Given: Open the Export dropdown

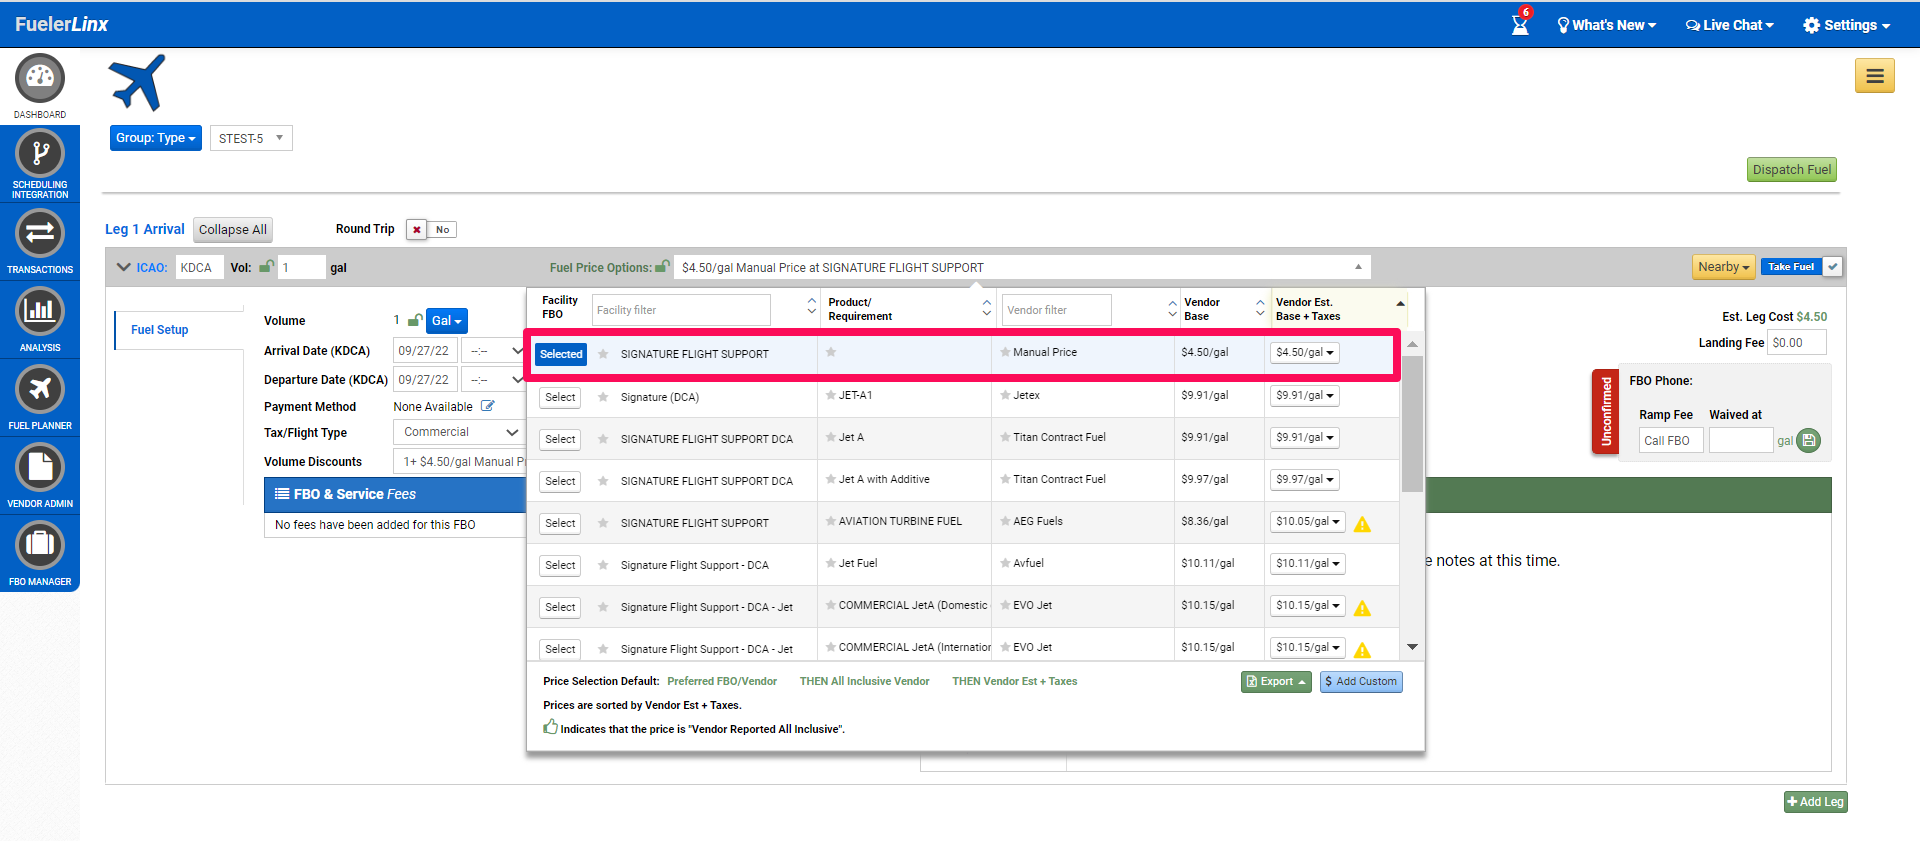Looking at the screenshot, I should (x=1276, y=681).
